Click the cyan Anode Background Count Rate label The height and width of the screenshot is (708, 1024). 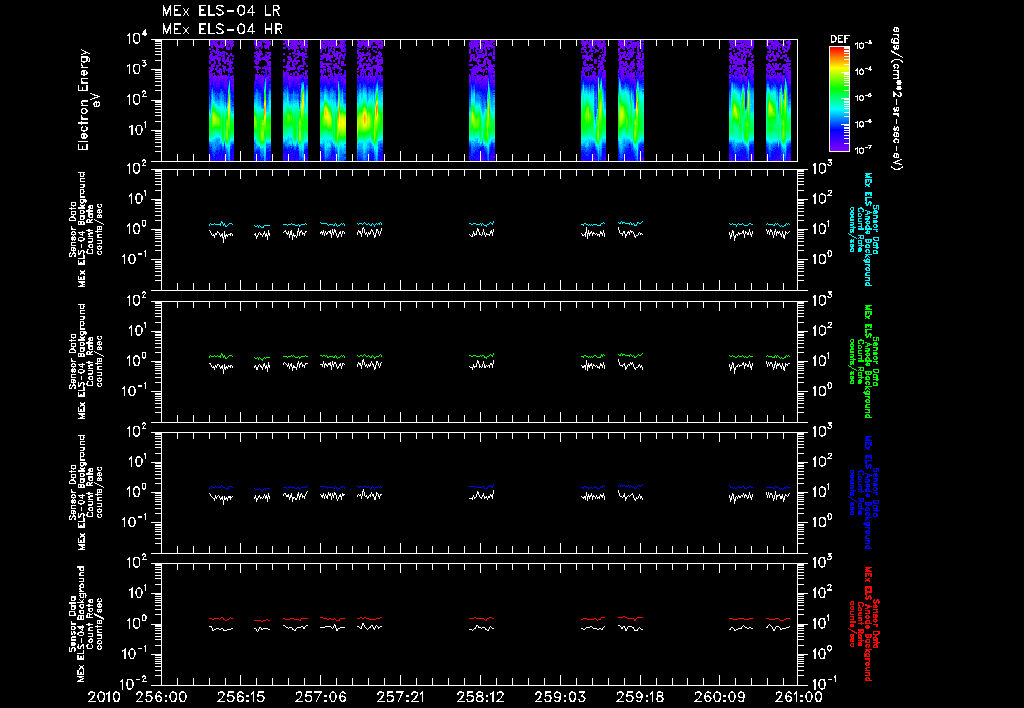pyautogui.click(x=864, y=229)
